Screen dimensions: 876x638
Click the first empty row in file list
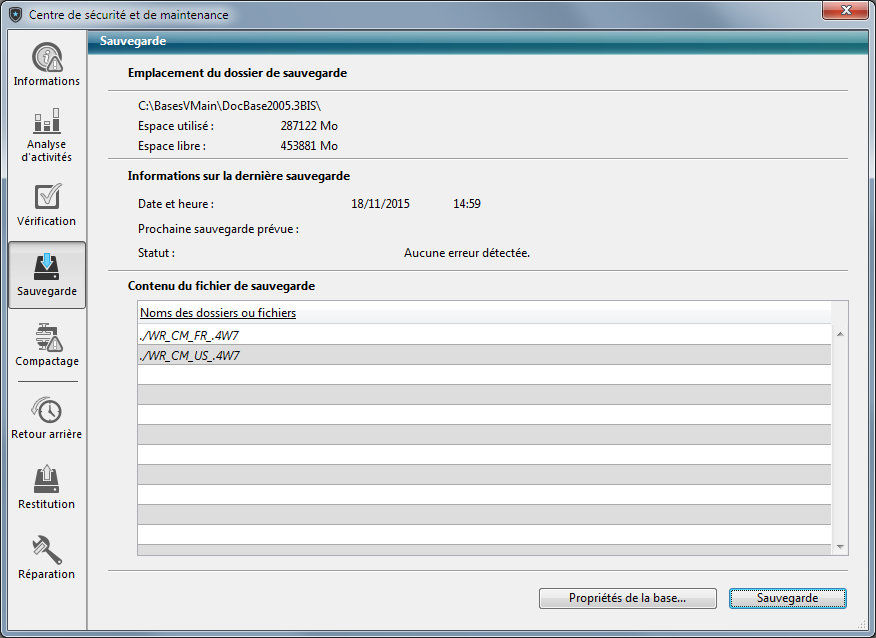pyautogui.click(x=484, y=375)
